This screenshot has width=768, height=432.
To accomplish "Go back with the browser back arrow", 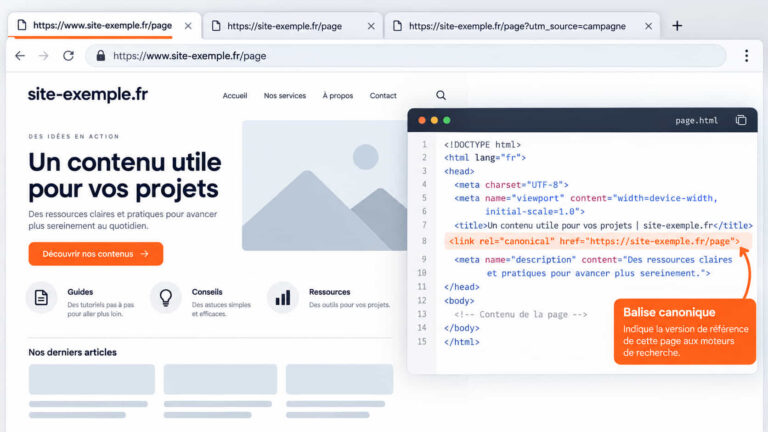I will pyautogui.click(x=20, y=56).
